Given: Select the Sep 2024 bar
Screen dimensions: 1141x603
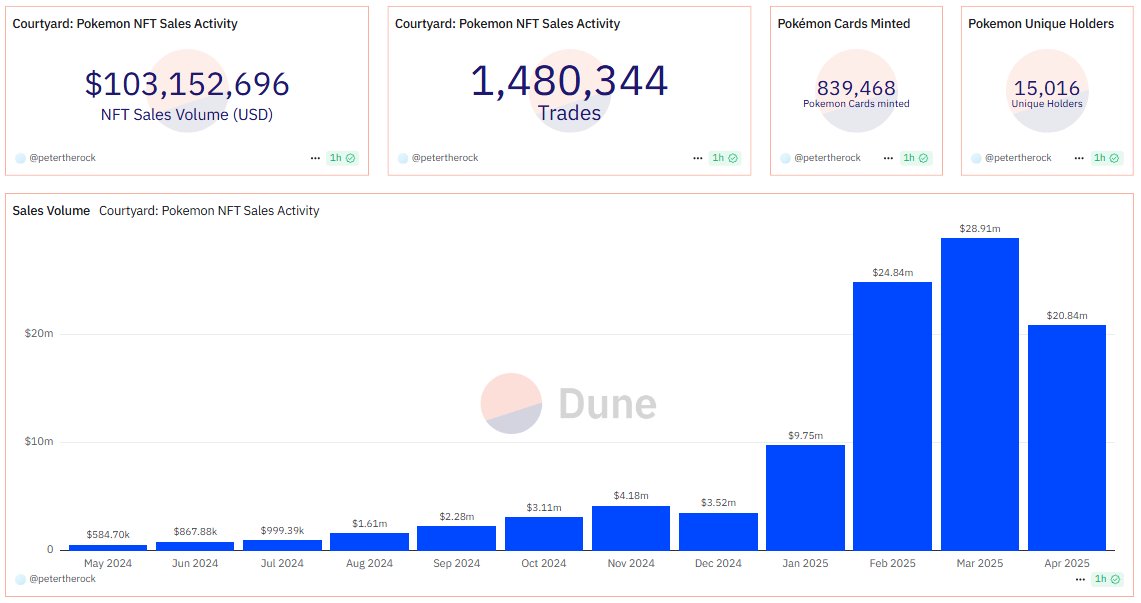Looking at the screenshot, I should click(456, 538).
